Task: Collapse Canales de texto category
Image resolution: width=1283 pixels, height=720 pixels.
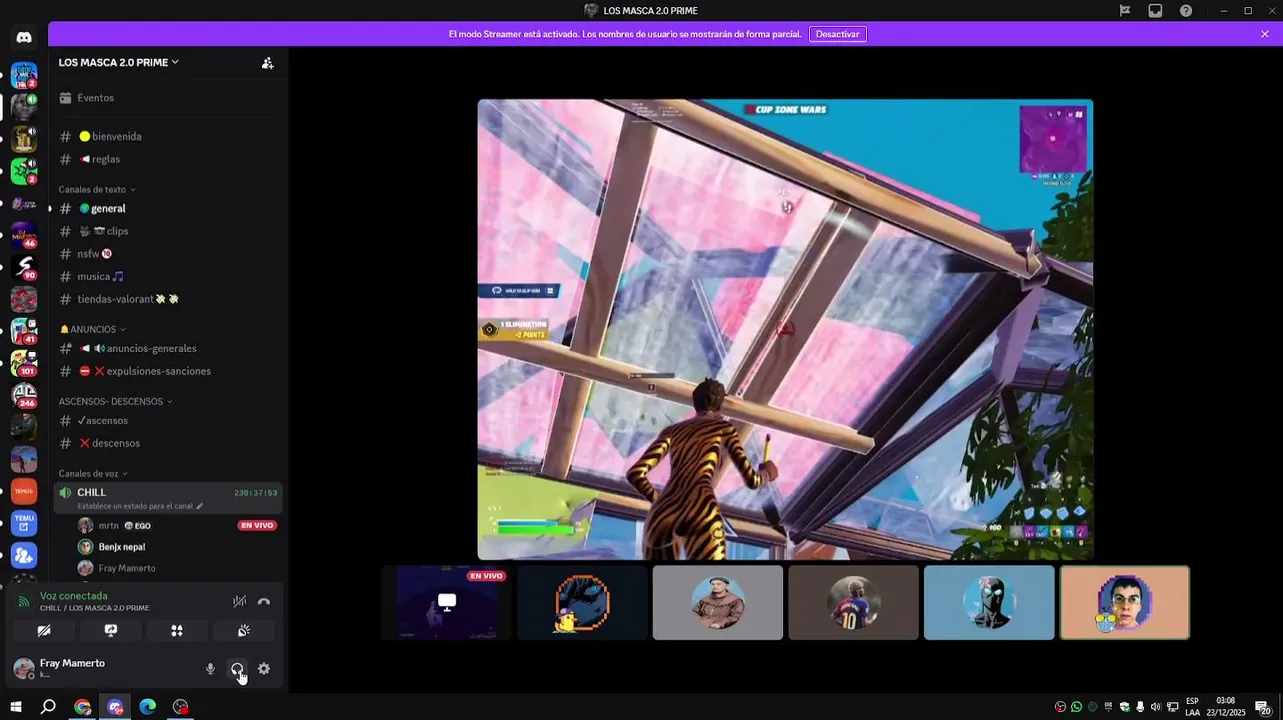Action: [x=96, y=189]
